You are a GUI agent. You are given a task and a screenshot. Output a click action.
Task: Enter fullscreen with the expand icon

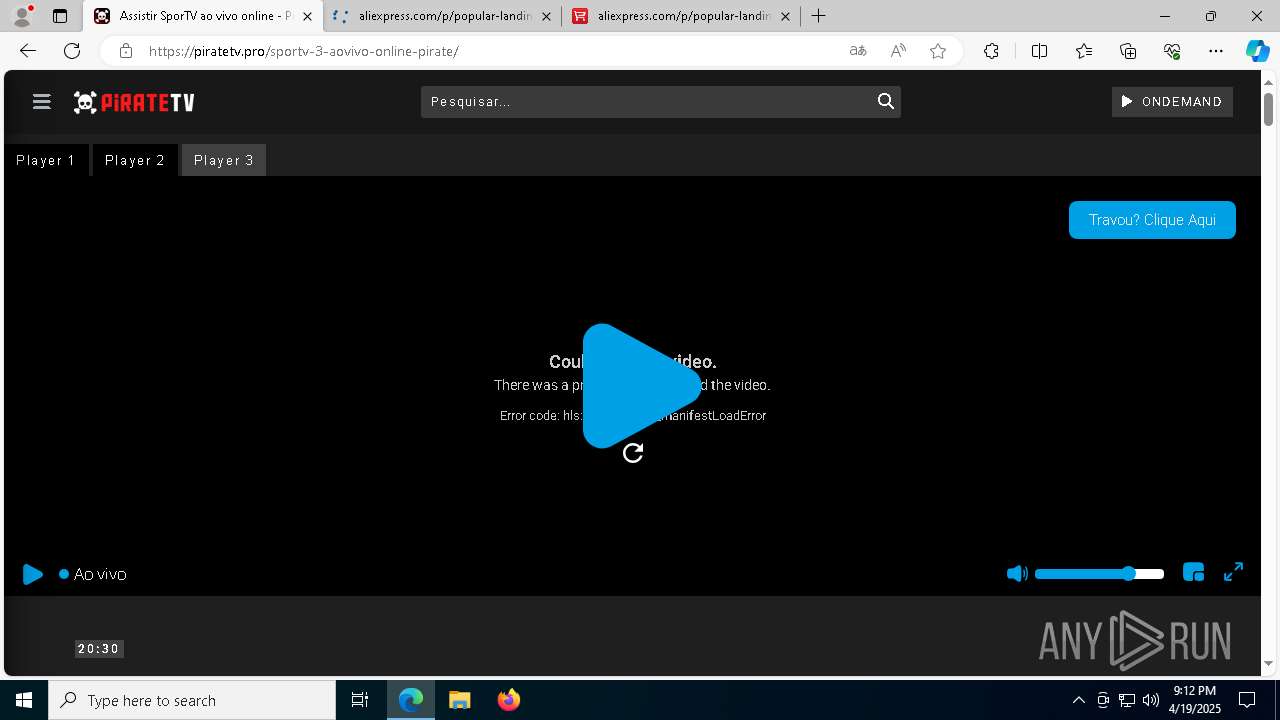(x=1233, y=571)
